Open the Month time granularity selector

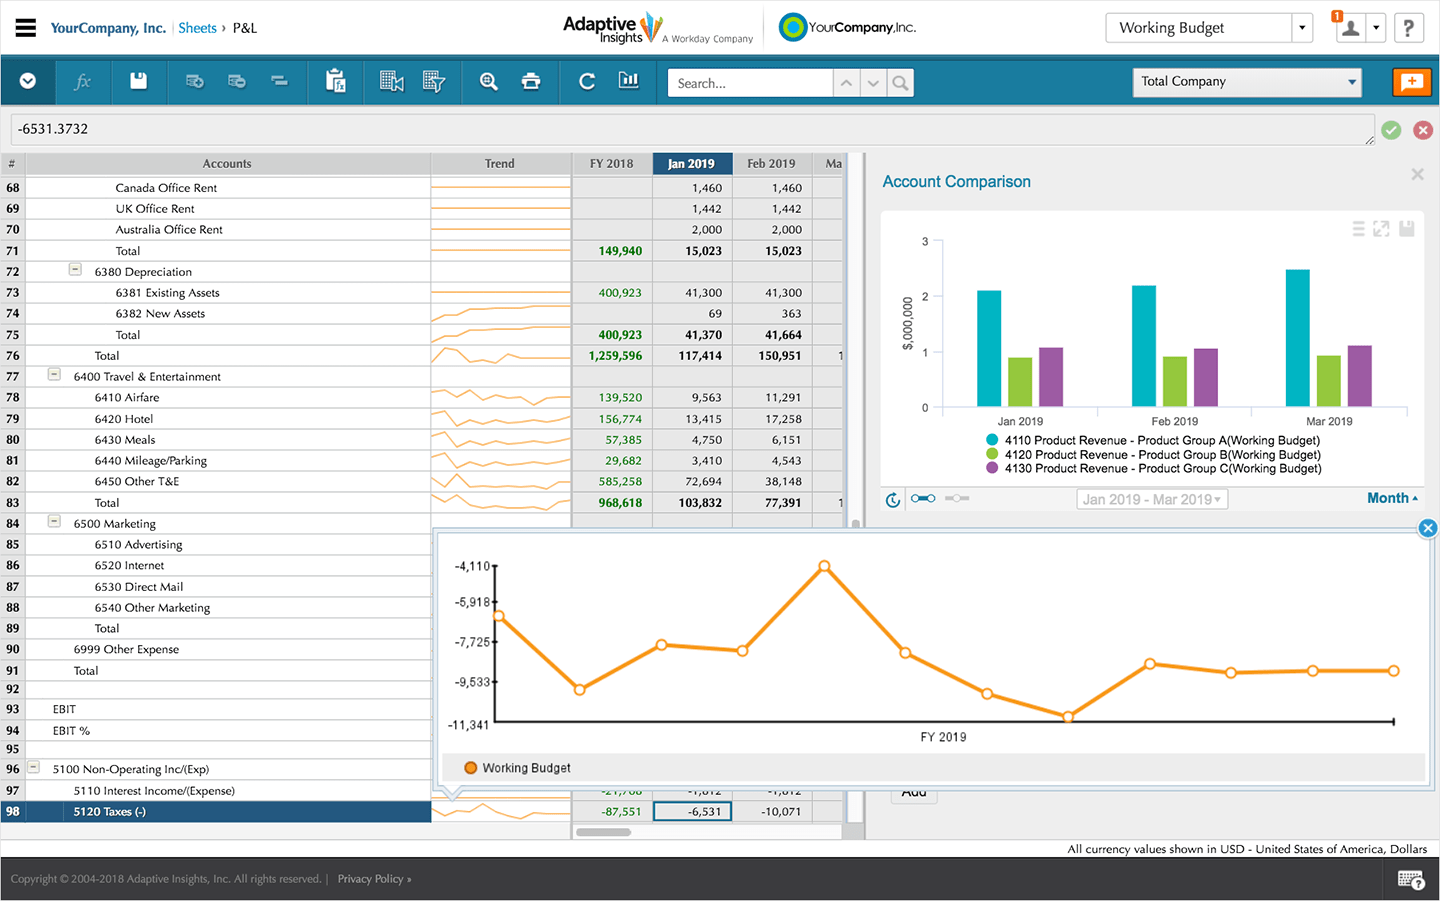click(1392, 498)
